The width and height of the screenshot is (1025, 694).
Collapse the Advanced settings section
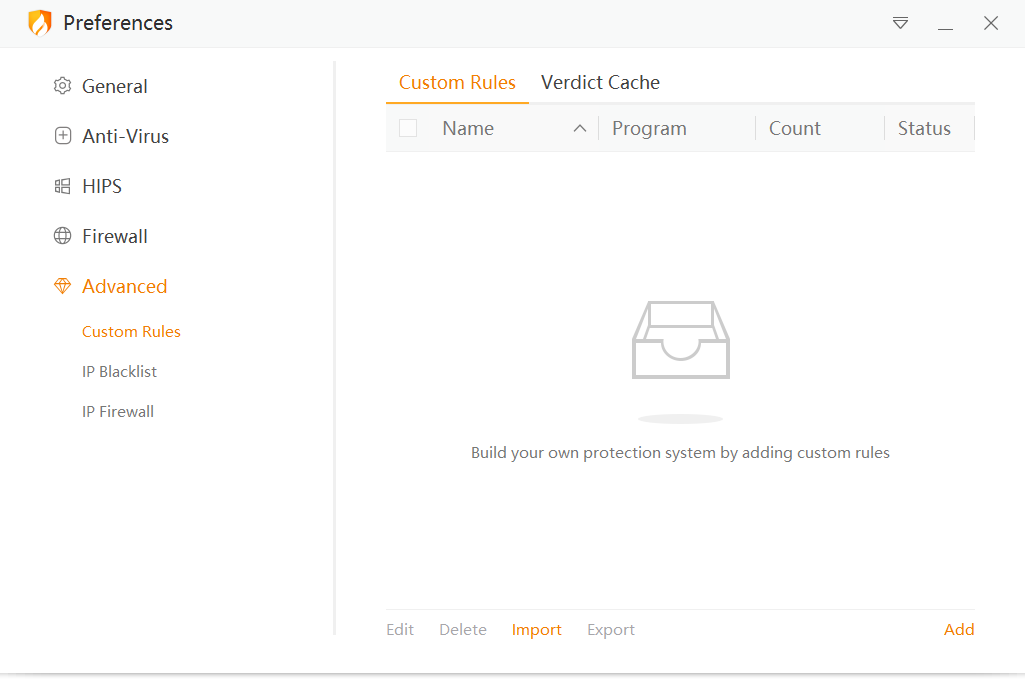click(124, 286)
